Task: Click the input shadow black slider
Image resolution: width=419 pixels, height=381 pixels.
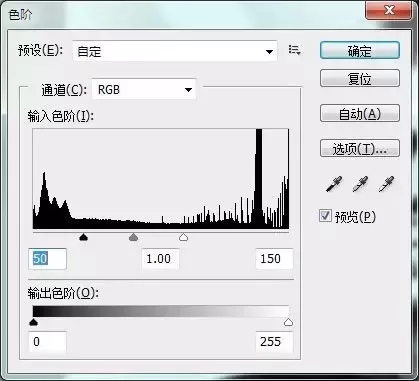Action: [83, 237]
